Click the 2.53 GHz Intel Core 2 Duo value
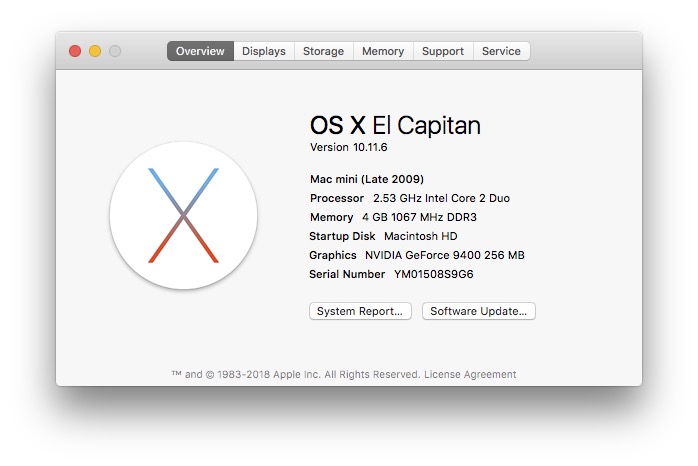 [x=441, y=198]
